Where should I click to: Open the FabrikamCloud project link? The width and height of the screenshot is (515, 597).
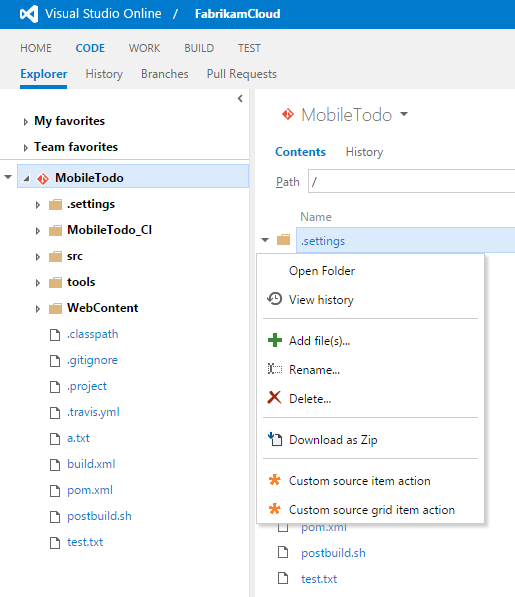click(238, 14)
